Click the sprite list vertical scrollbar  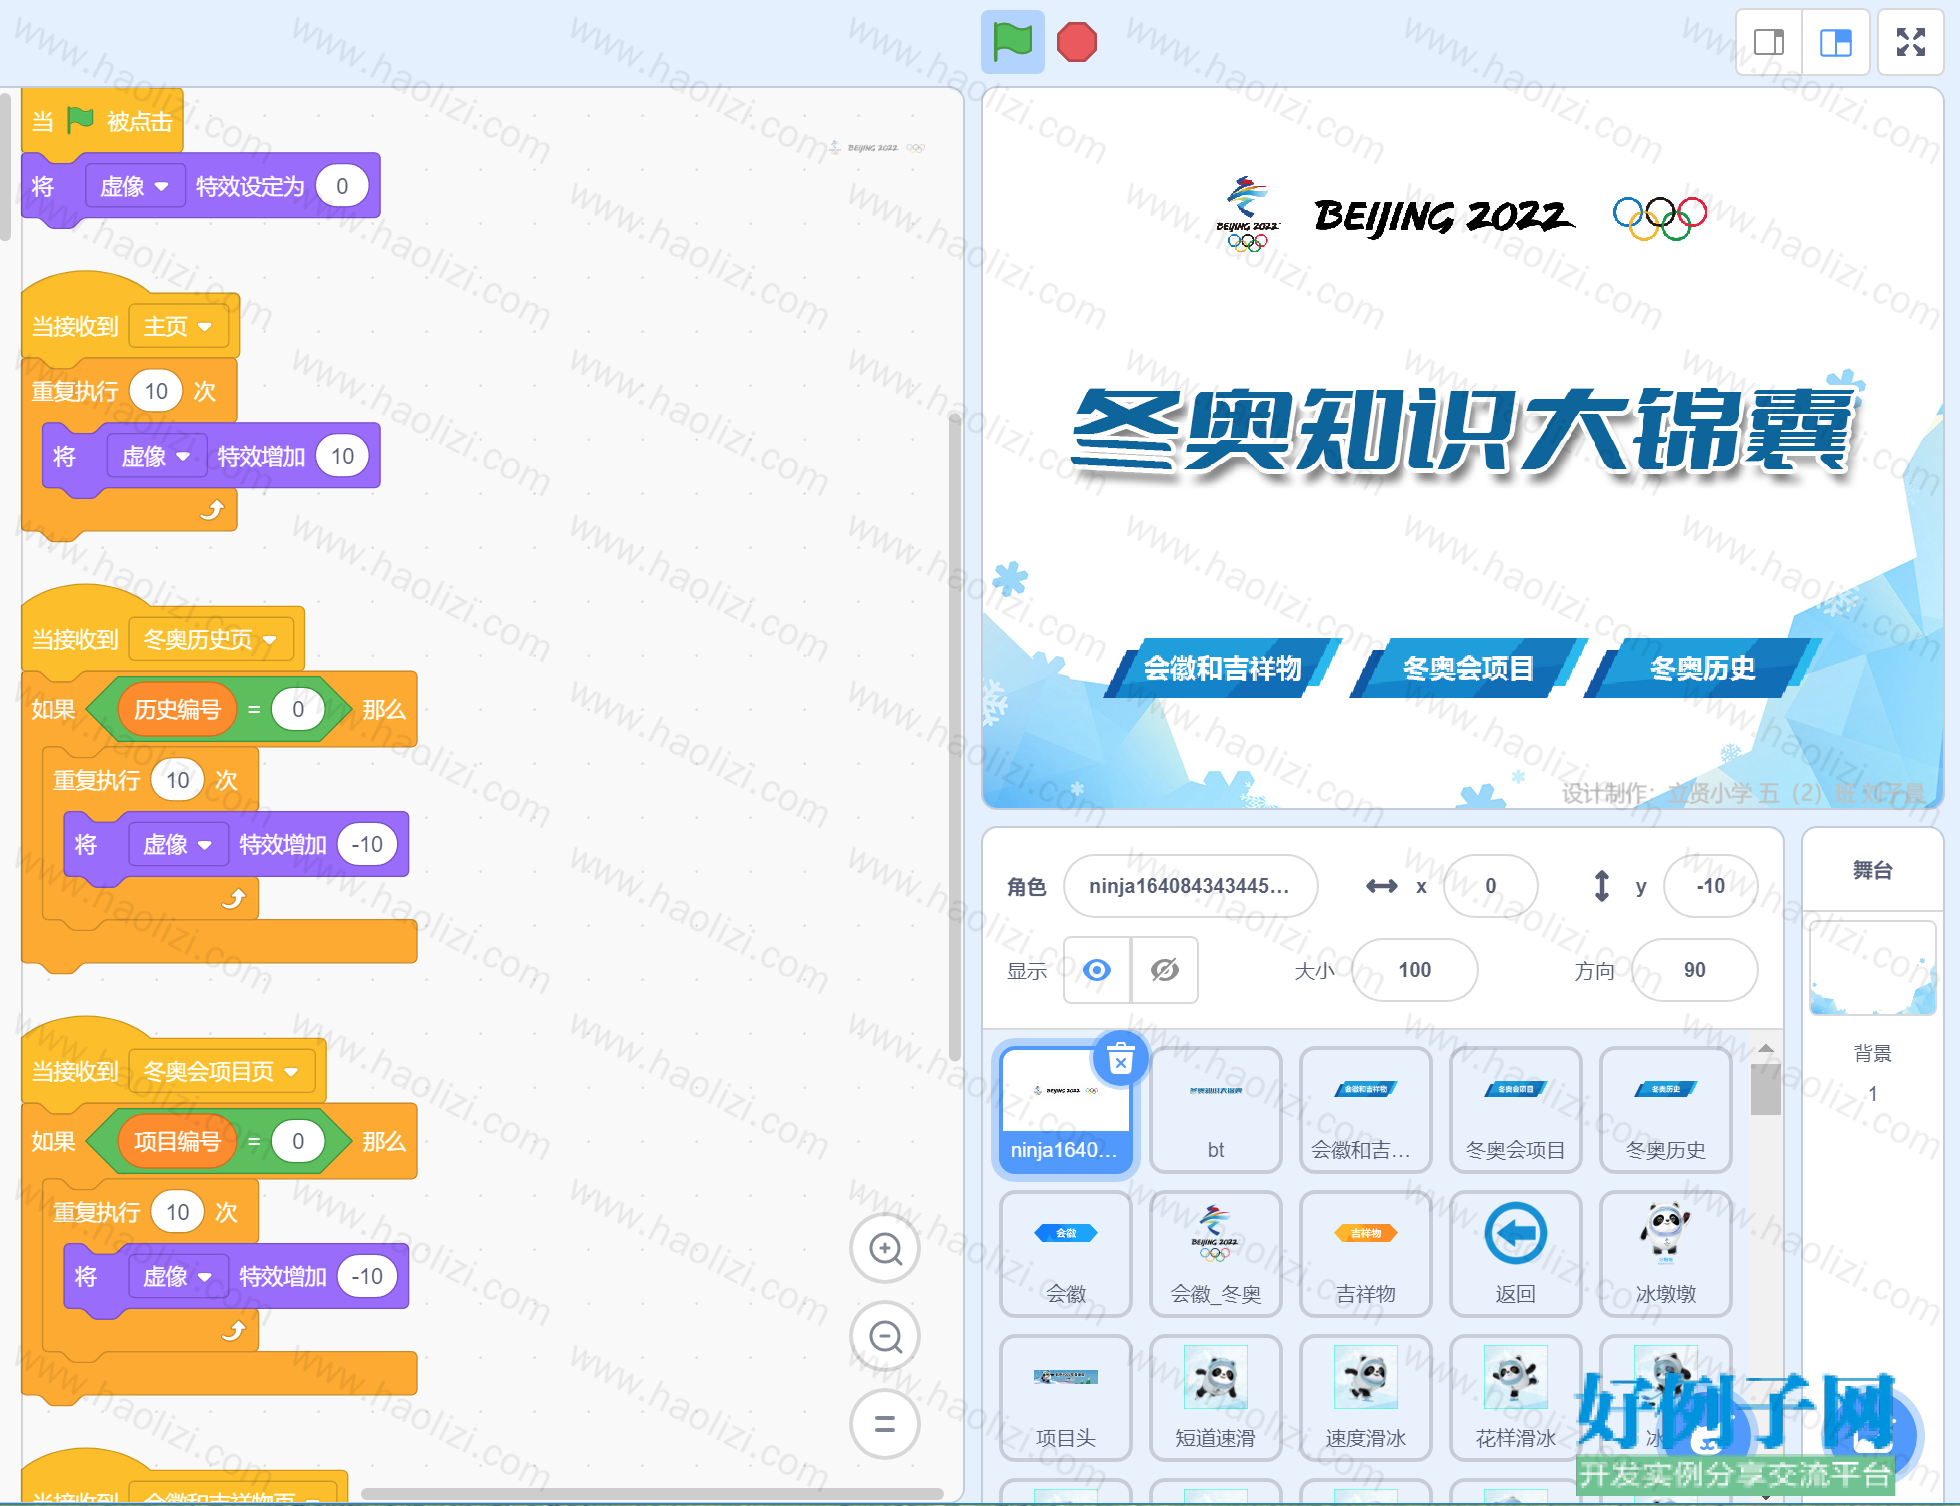(1766, 1088)
